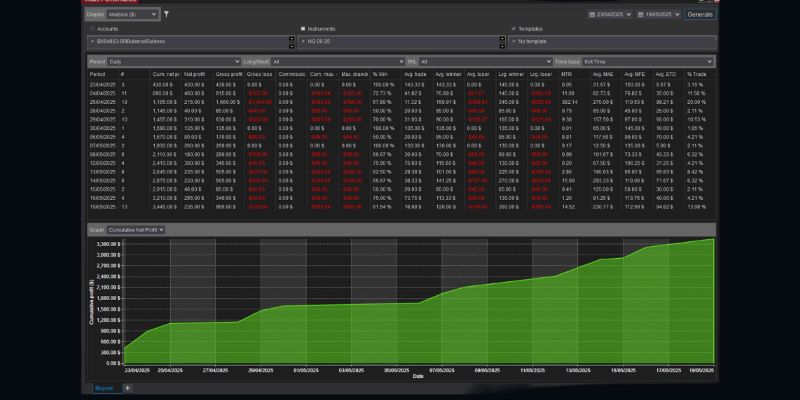Screen dimensions: 800x400
Task: Sort by the Max. drawdown column header
Action: (x=355, y=74)
